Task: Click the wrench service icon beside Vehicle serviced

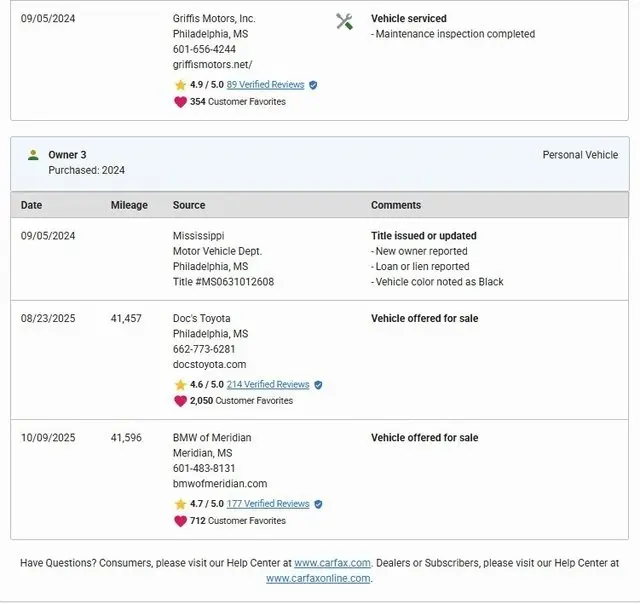Action: click(344, 21)
